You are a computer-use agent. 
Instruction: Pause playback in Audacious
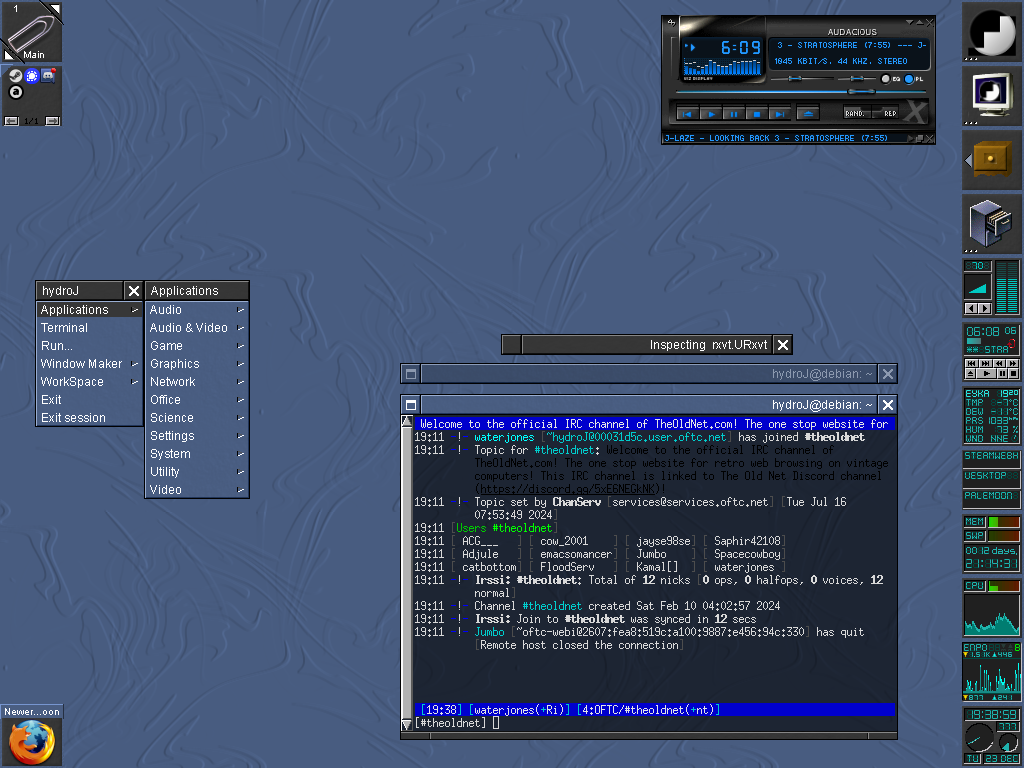tap(733, 114)
